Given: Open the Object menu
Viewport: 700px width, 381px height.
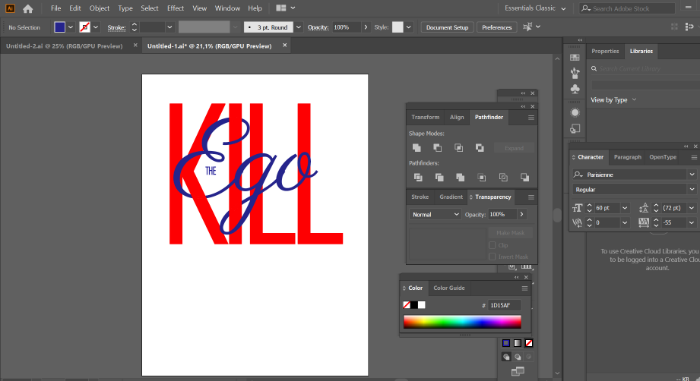Looking at the screenshot, I should point(99,8).
